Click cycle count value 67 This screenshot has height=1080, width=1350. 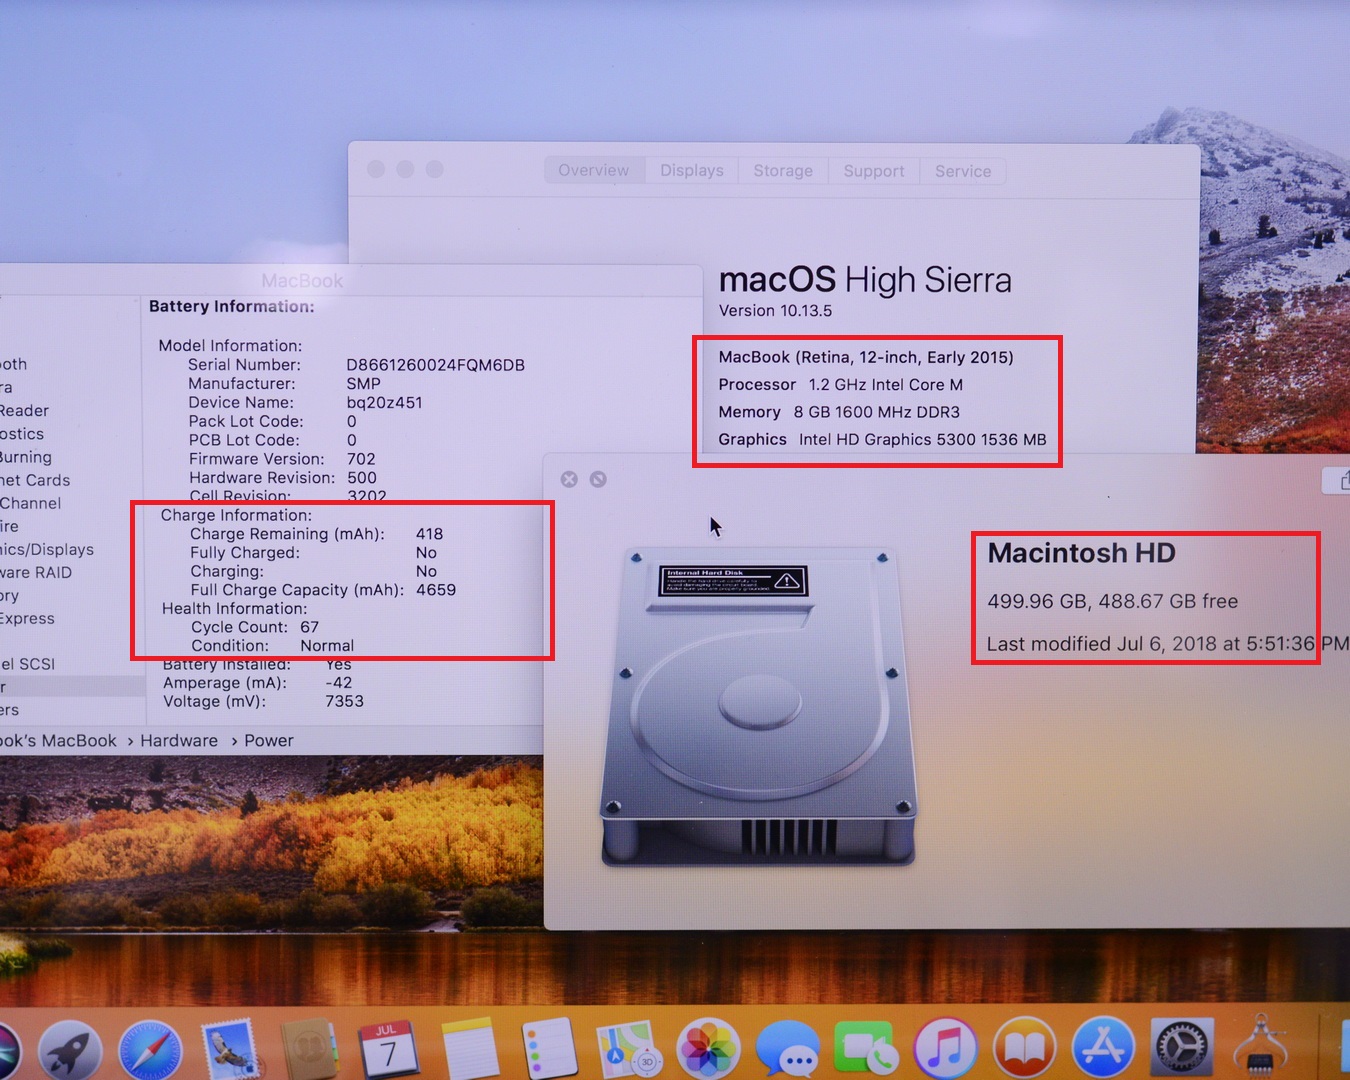click(x=310, y=627)
